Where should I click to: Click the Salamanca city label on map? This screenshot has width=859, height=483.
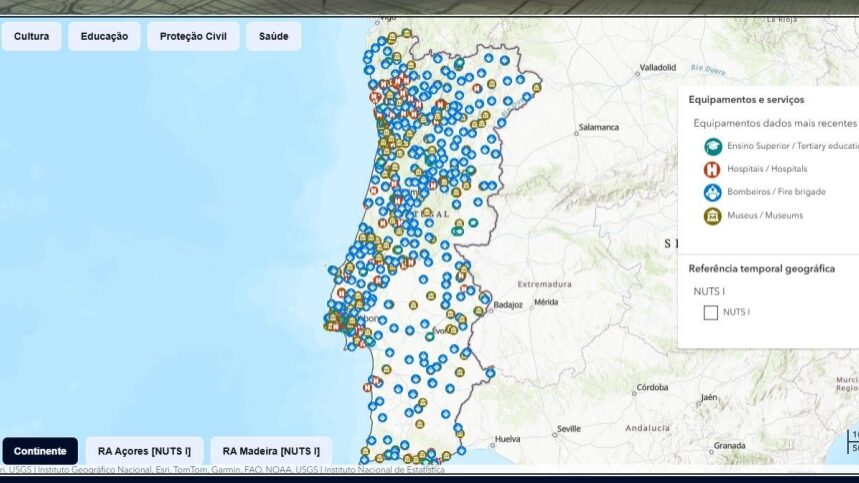click(600, 128)
